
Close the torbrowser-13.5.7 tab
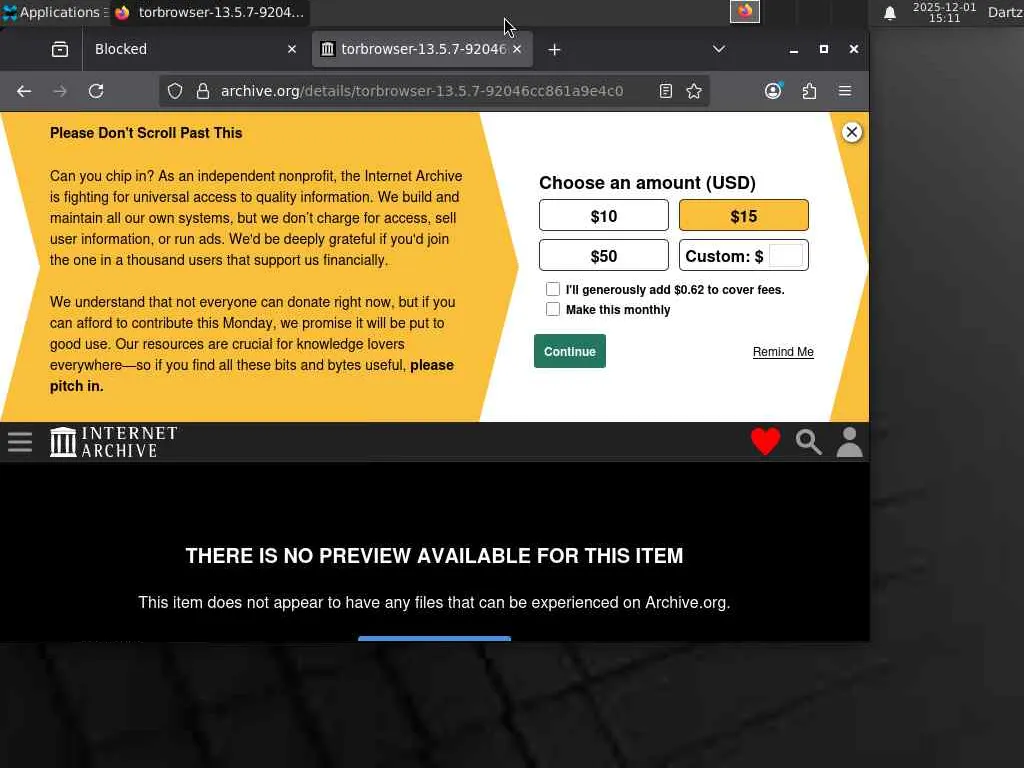[x=517, y=50]
